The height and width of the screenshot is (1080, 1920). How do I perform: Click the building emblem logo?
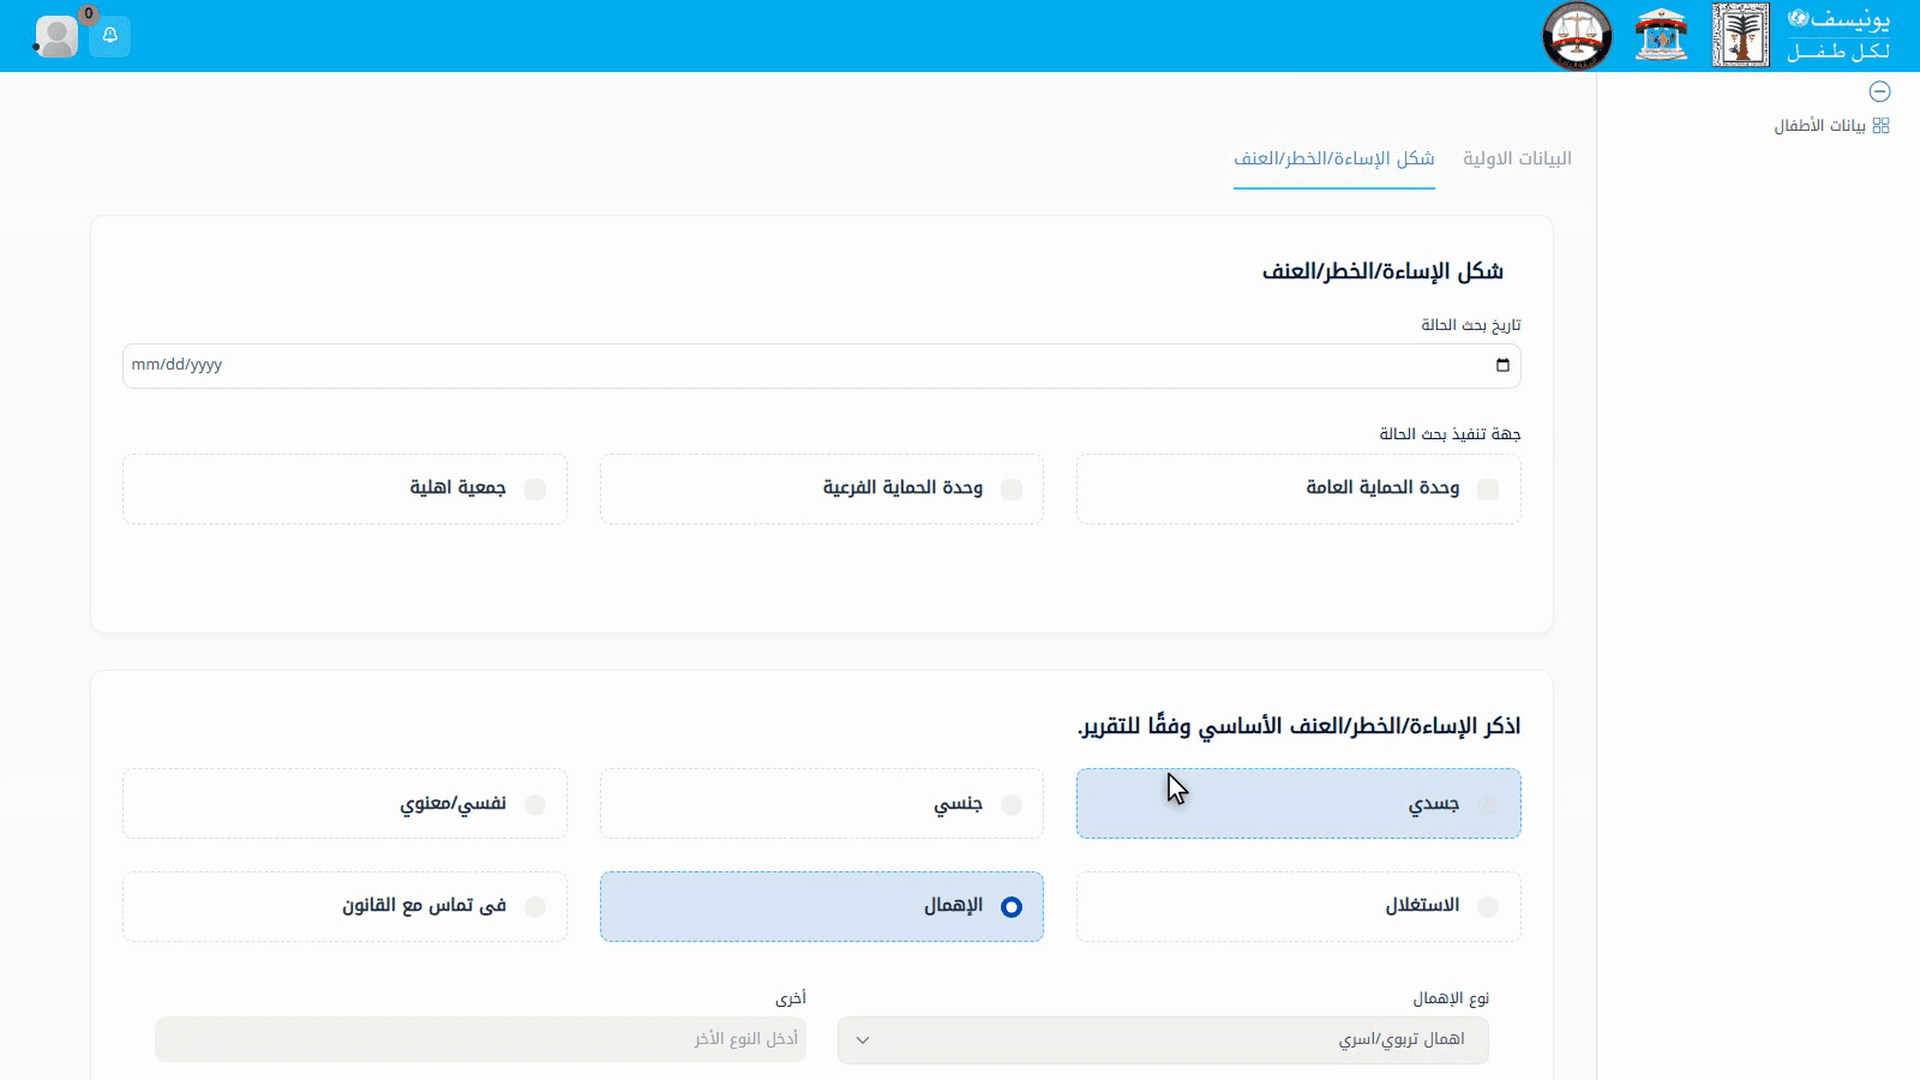(1661, 35)
